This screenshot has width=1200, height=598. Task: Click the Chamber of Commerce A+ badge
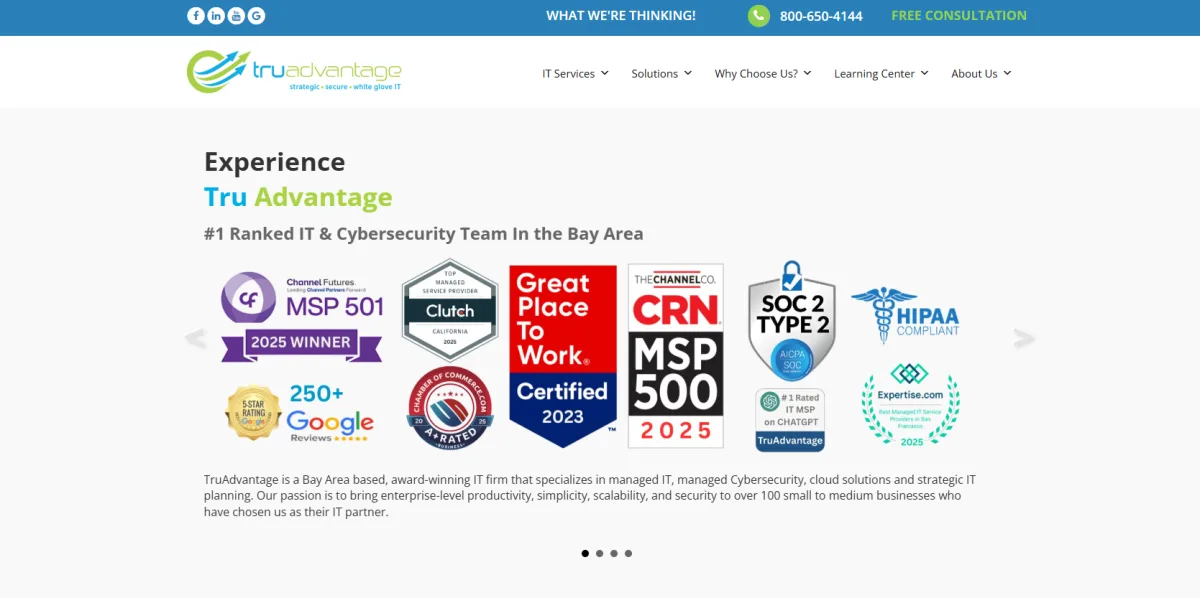tap(450, 409)
